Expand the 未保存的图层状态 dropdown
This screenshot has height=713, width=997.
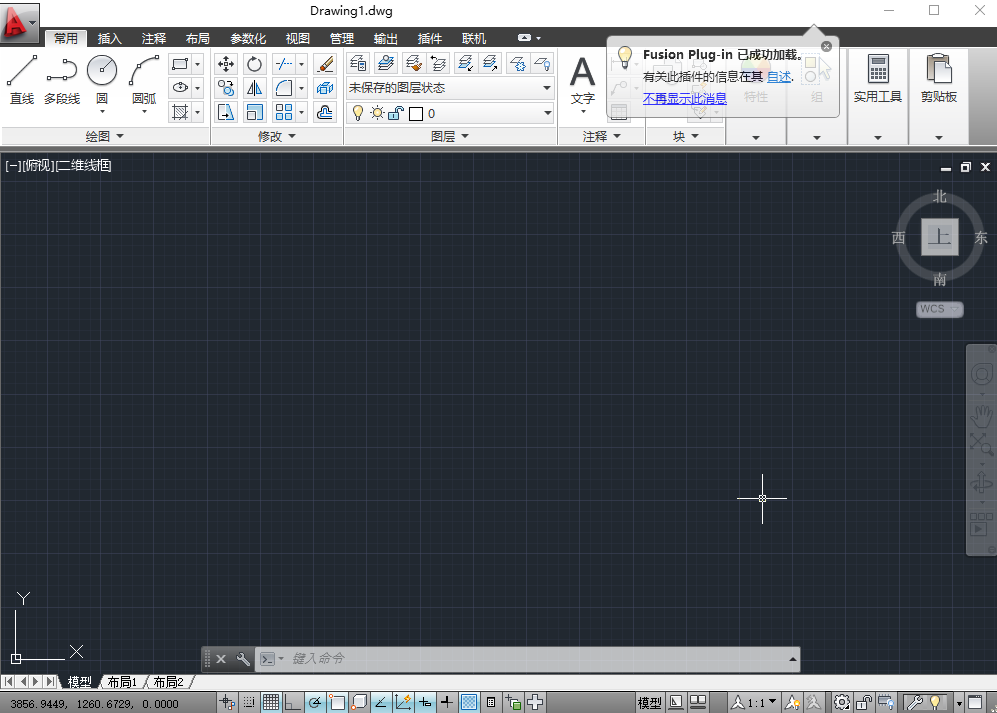tap(547, 88)
